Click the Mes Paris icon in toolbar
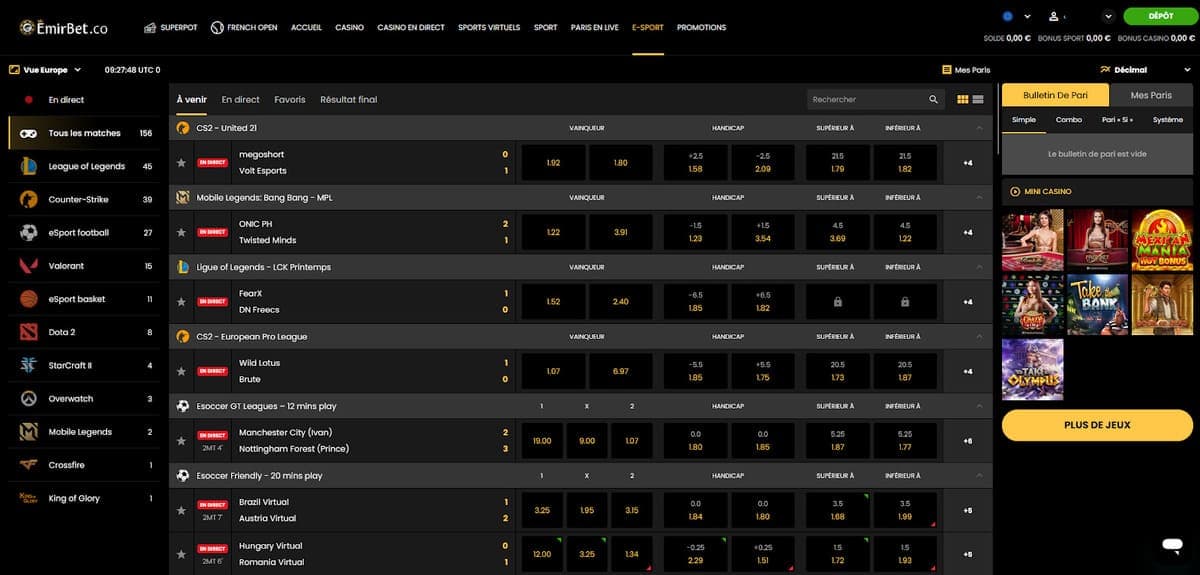This screenshot has width=1200, height=575. pyautogui.click(x=947, y=70)
